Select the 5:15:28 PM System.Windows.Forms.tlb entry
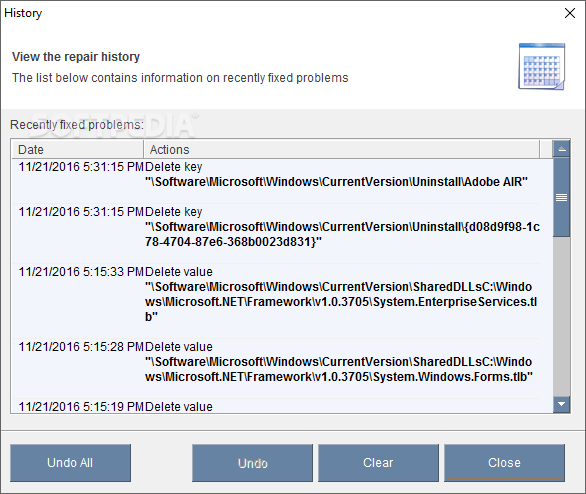The width and height of the screenshot is (586, 494). point(276,369)
